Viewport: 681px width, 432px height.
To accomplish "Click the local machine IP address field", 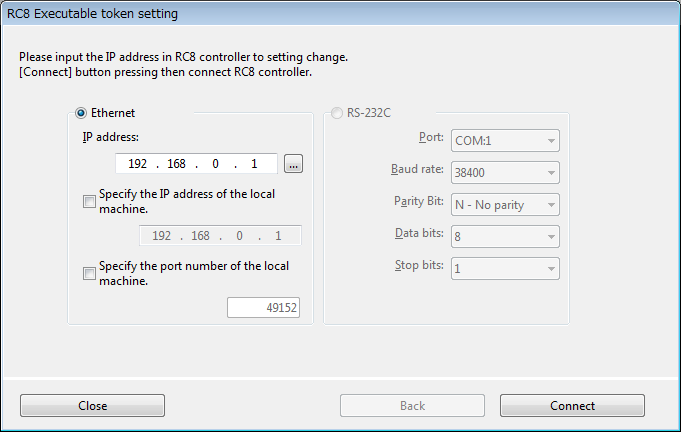I will 219,236.
